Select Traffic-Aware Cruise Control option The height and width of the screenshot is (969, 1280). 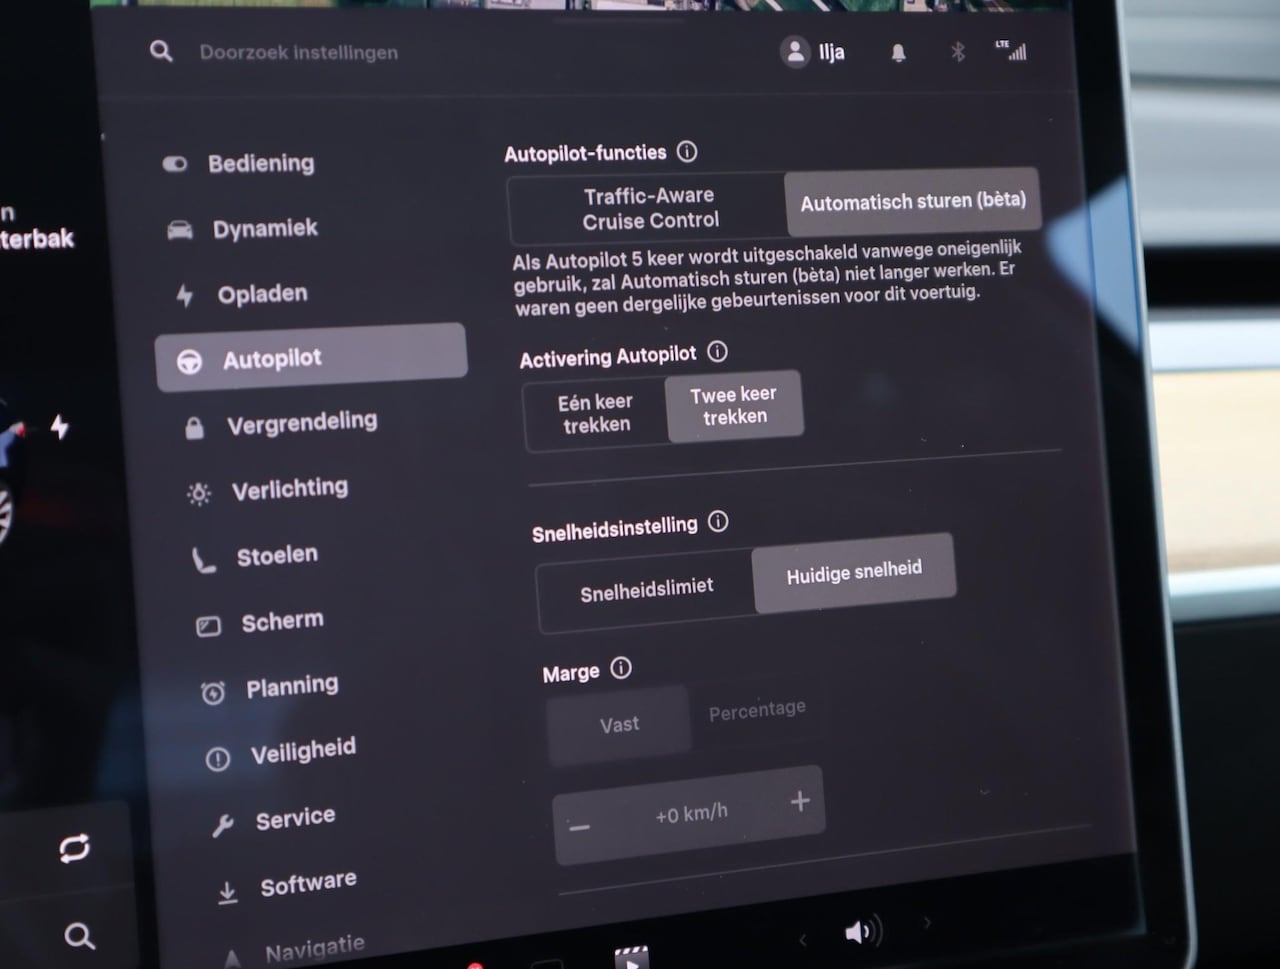pos(649,208)
